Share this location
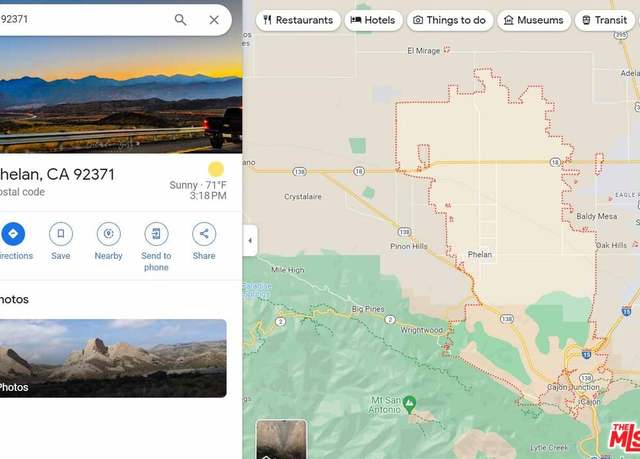Image resolution: width=640 pixels, height=459 pixels. coord(204,234)
